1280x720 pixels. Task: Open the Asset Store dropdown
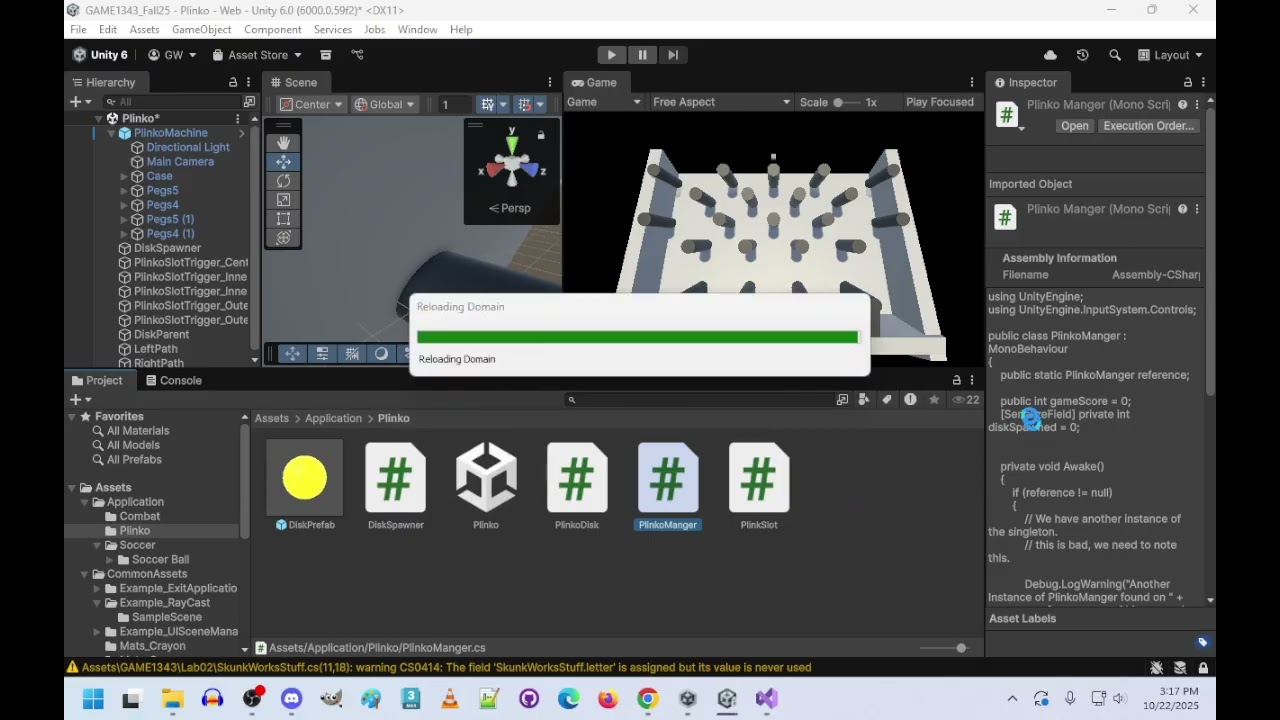tap(256, 55)
